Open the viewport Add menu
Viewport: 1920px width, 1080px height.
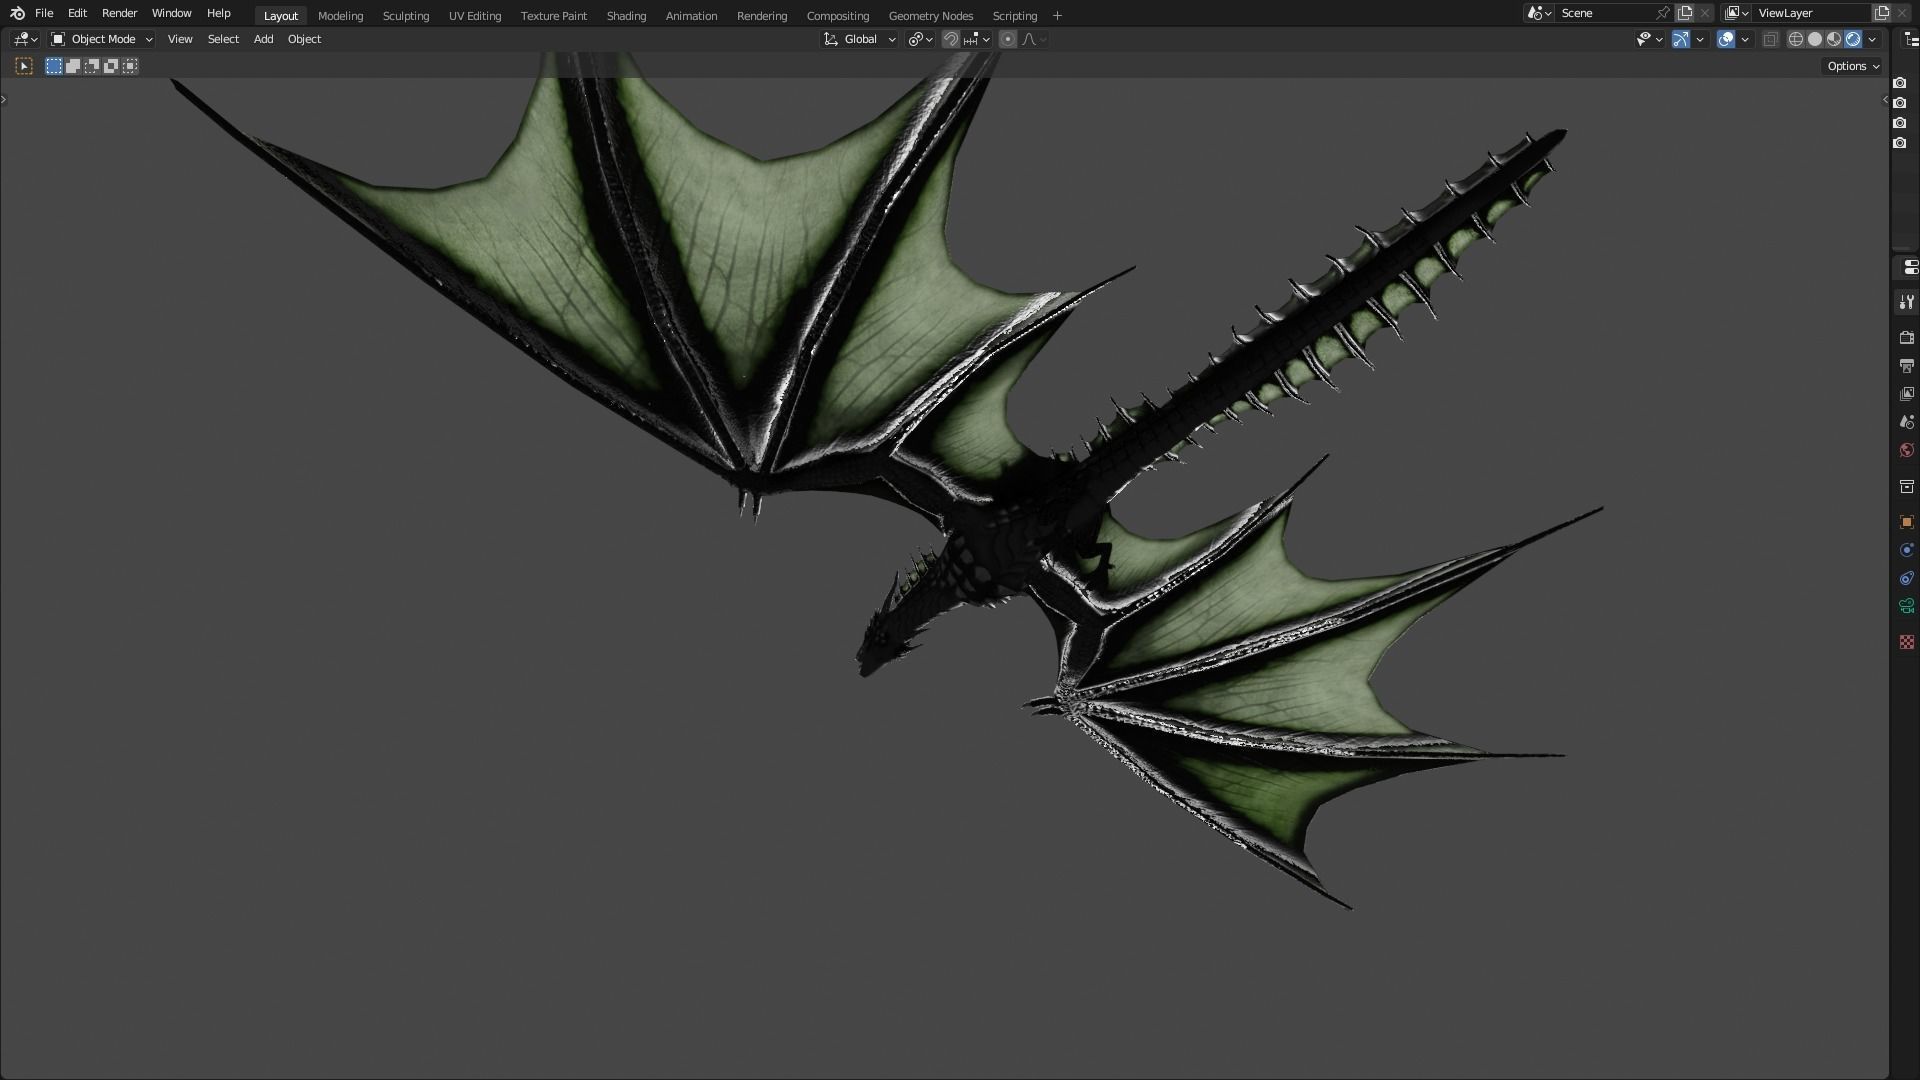coord(263,39)
